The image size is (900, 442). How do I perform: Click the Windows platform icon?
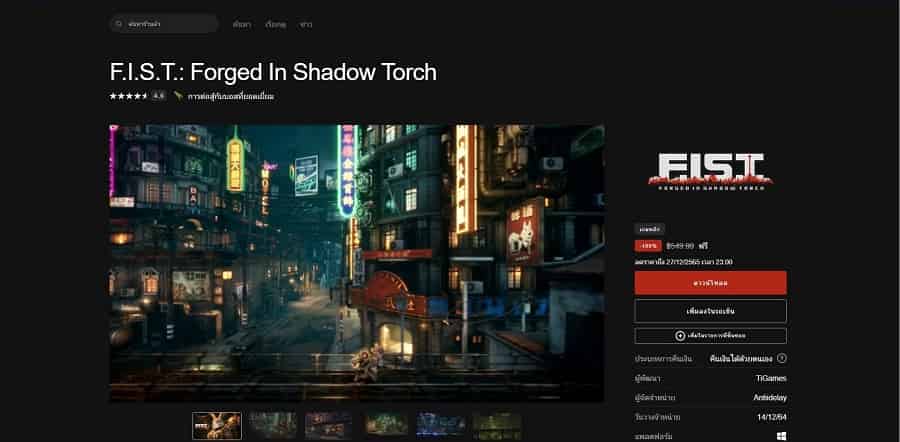pyautogui.click(x=782, y=436)
